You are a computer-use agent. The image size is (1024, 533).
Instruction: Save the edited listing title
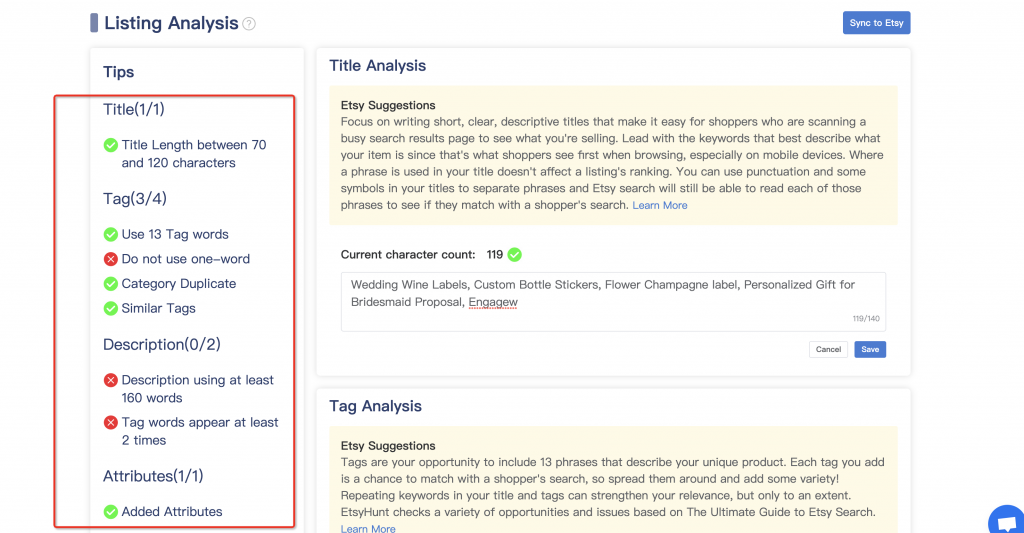[870, 349]
